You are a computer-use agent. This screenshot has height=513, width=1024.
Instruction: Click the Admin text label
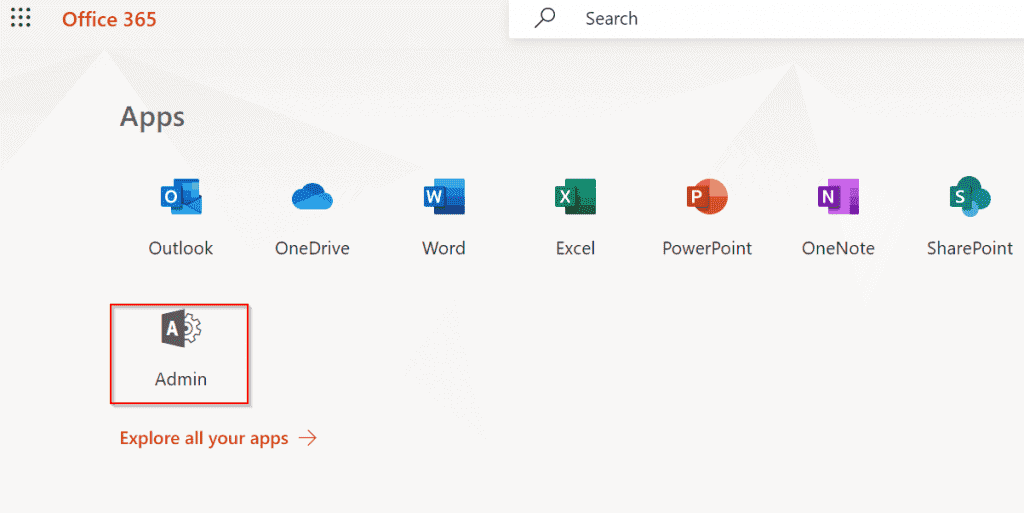[181, 379]
